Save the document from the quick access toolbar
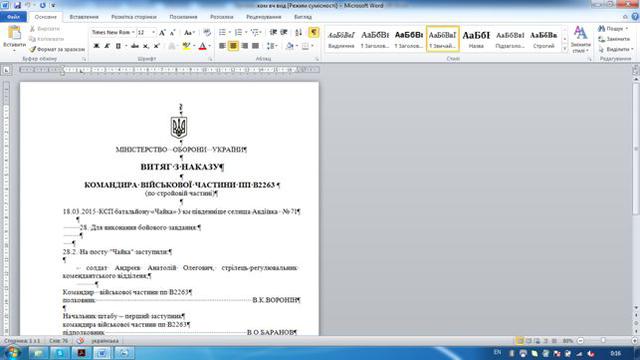This screenshot has height=360, width=640. [17, 5]
